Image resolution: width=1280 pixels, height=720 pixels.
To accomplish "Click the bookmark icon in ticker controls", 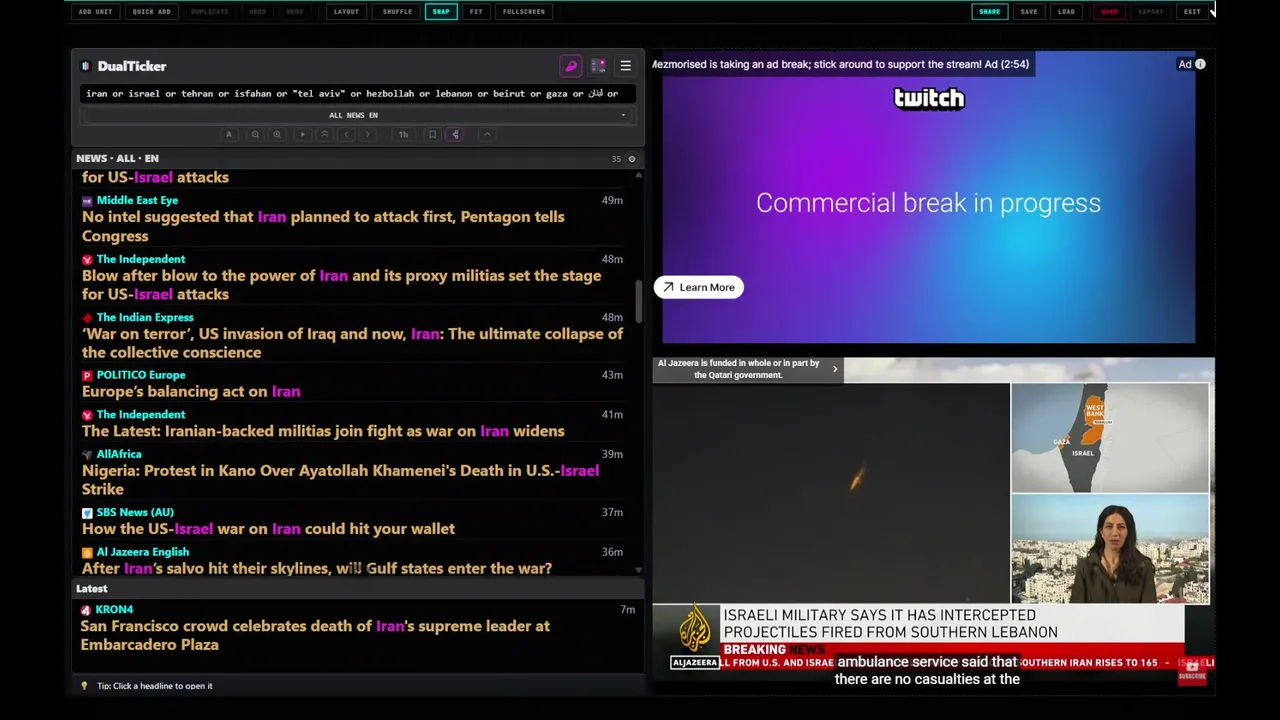I will pos(432,134).
